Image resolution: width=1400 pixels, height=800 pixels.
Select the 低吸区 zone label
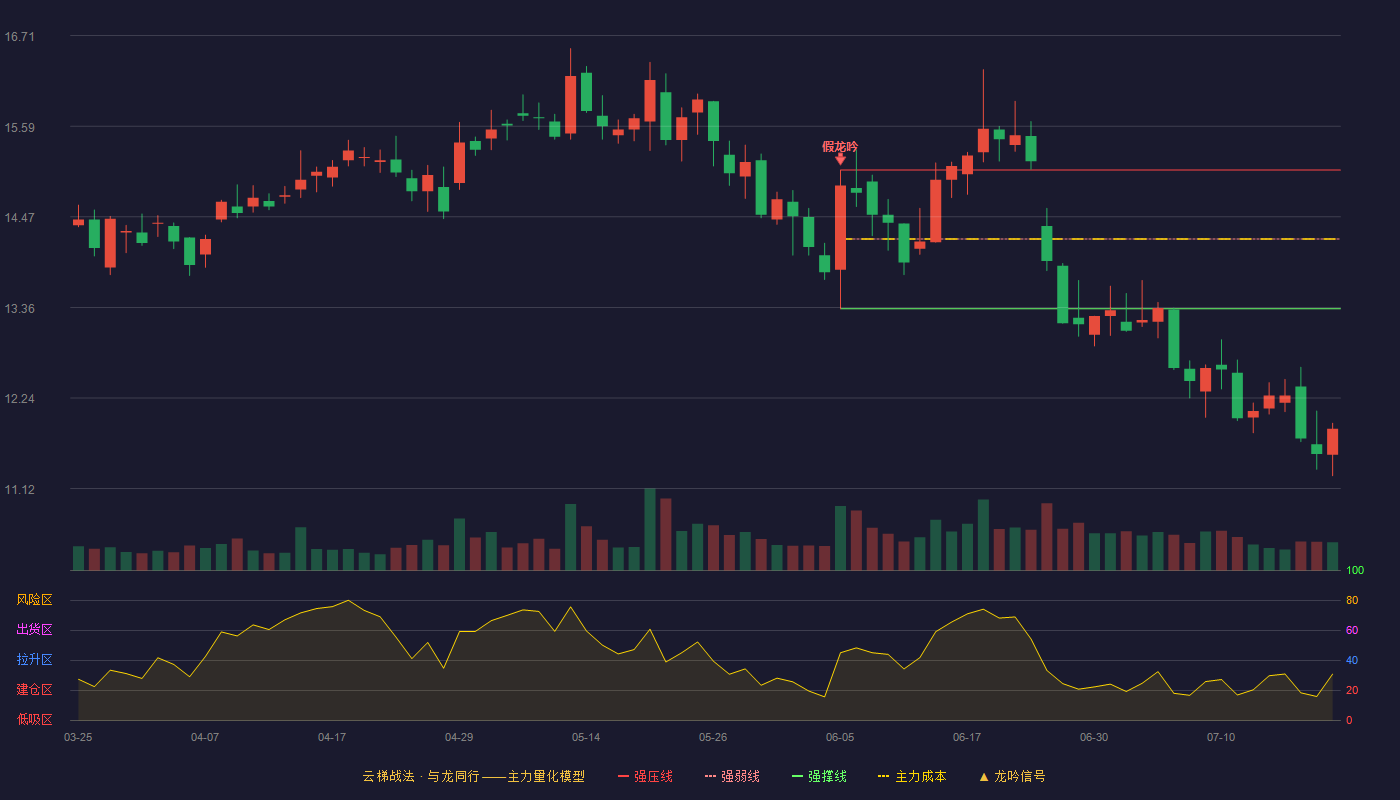[x=34, y=719]
